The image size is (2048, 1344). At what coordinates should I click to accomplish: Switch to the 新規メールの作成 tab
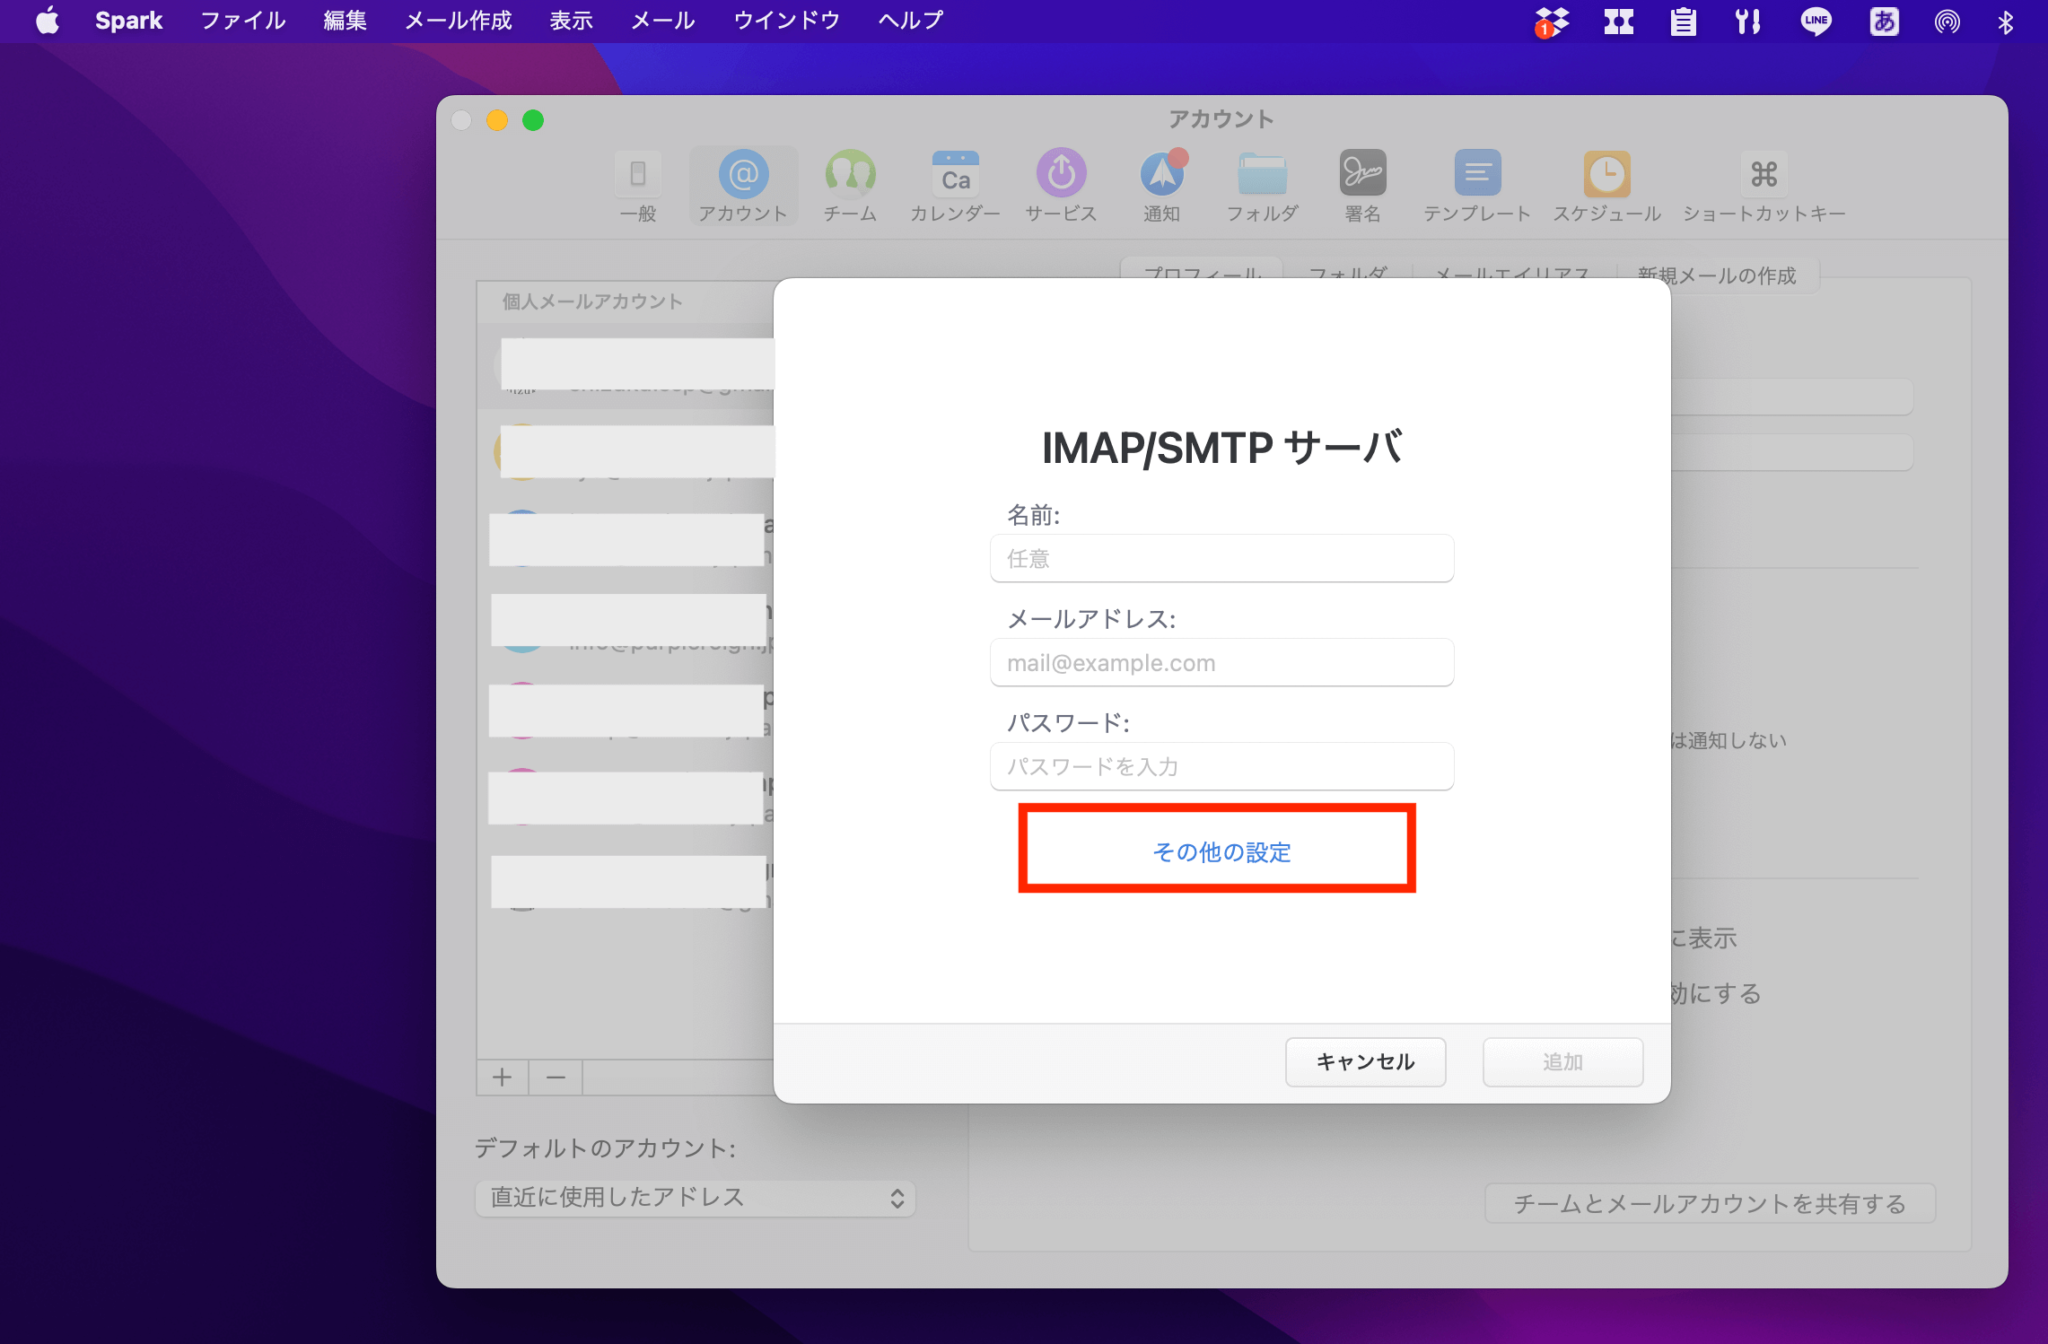point(1716,275)
